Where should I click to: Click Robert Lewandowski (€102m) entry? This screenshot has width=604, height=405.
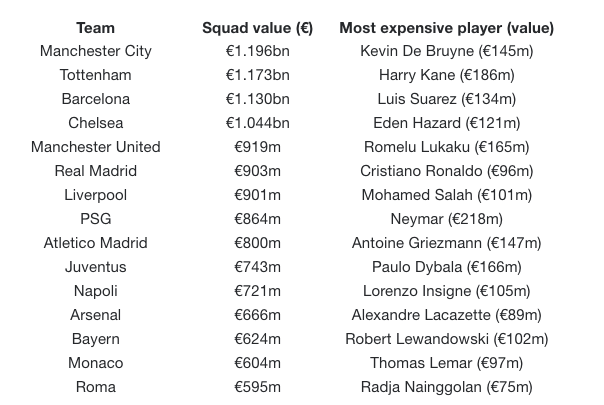(446, 339)
